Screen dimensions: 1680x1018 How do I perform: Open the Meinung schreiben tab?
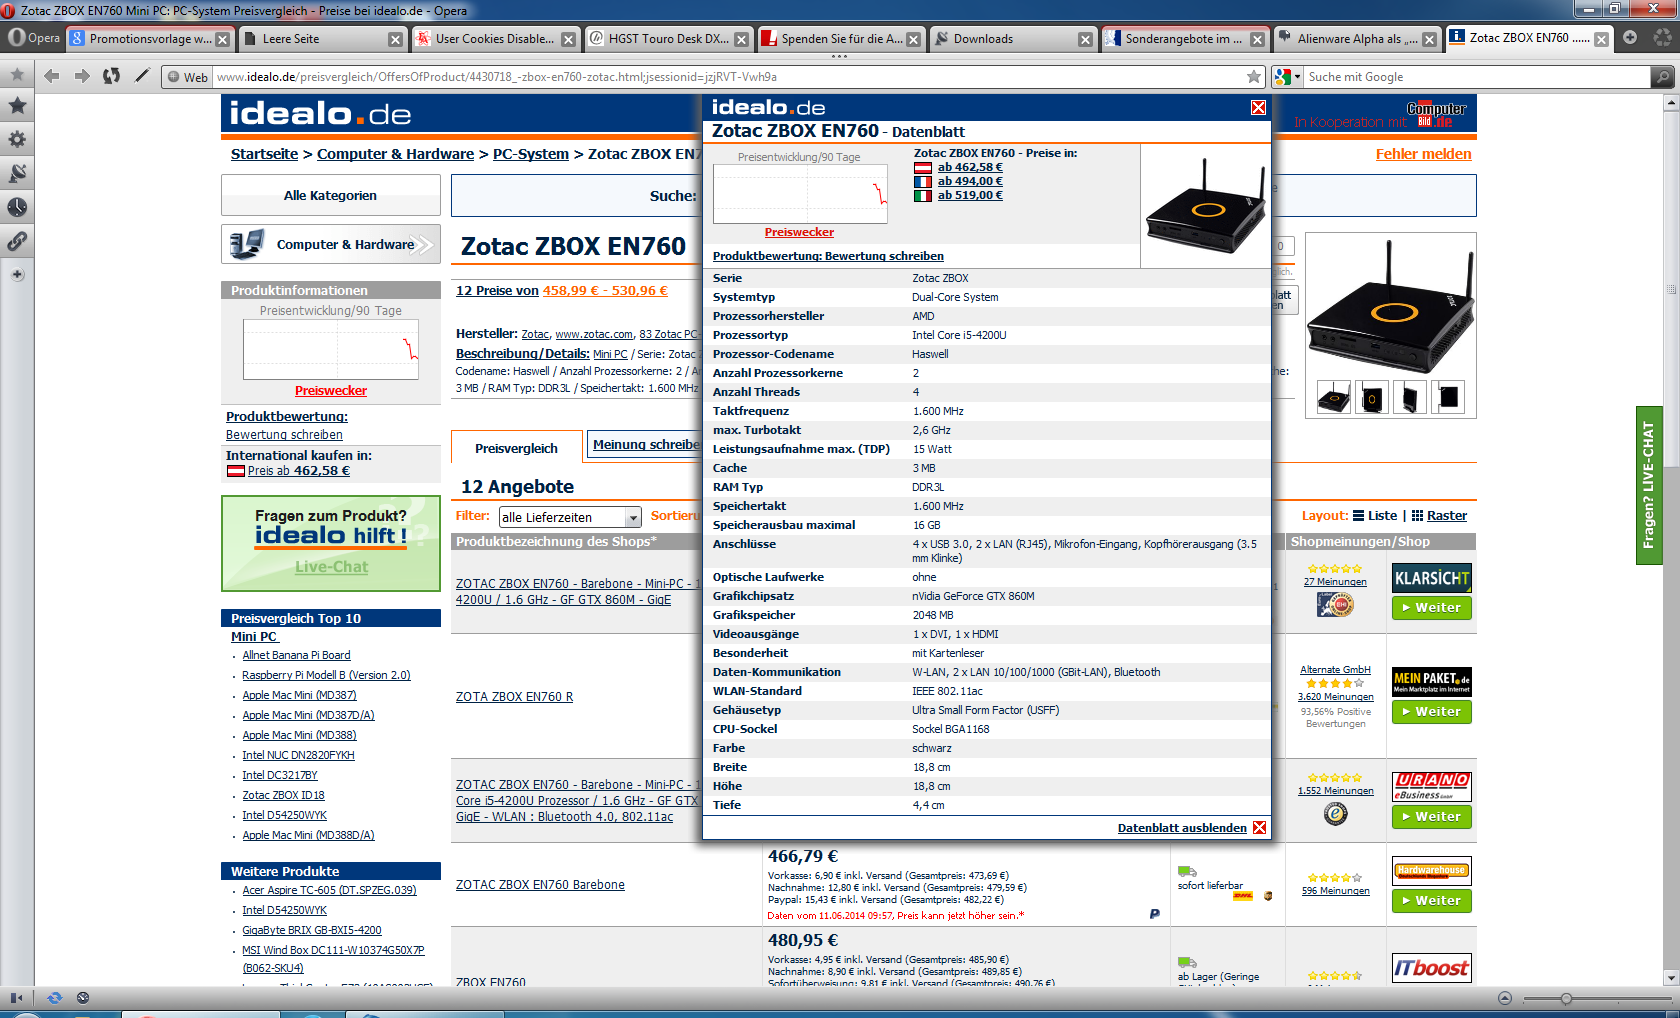click(x=646, y=445)
